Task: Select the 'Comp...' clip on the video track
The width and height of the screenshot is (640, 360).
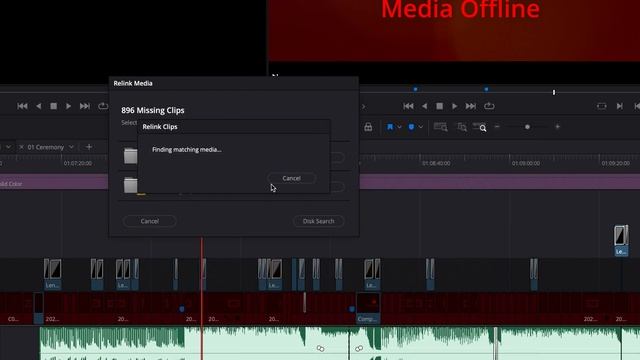Action: 368,309
